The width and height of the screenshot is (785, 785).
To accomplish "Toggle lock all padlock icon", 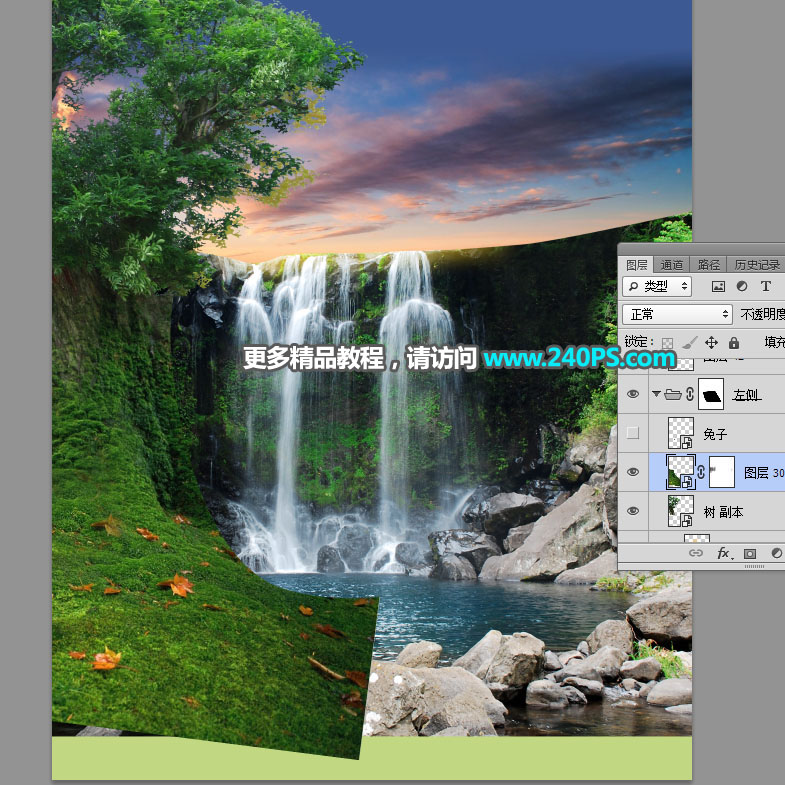I will coord(733,342).
